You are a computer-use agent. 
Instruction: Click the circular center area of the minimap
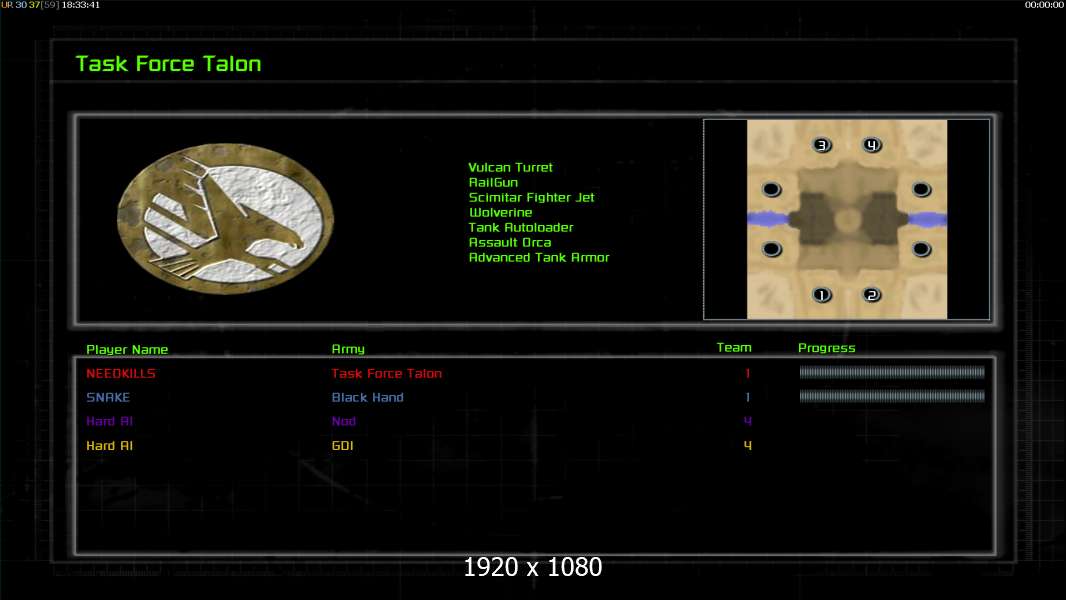(x=847, y=219)
